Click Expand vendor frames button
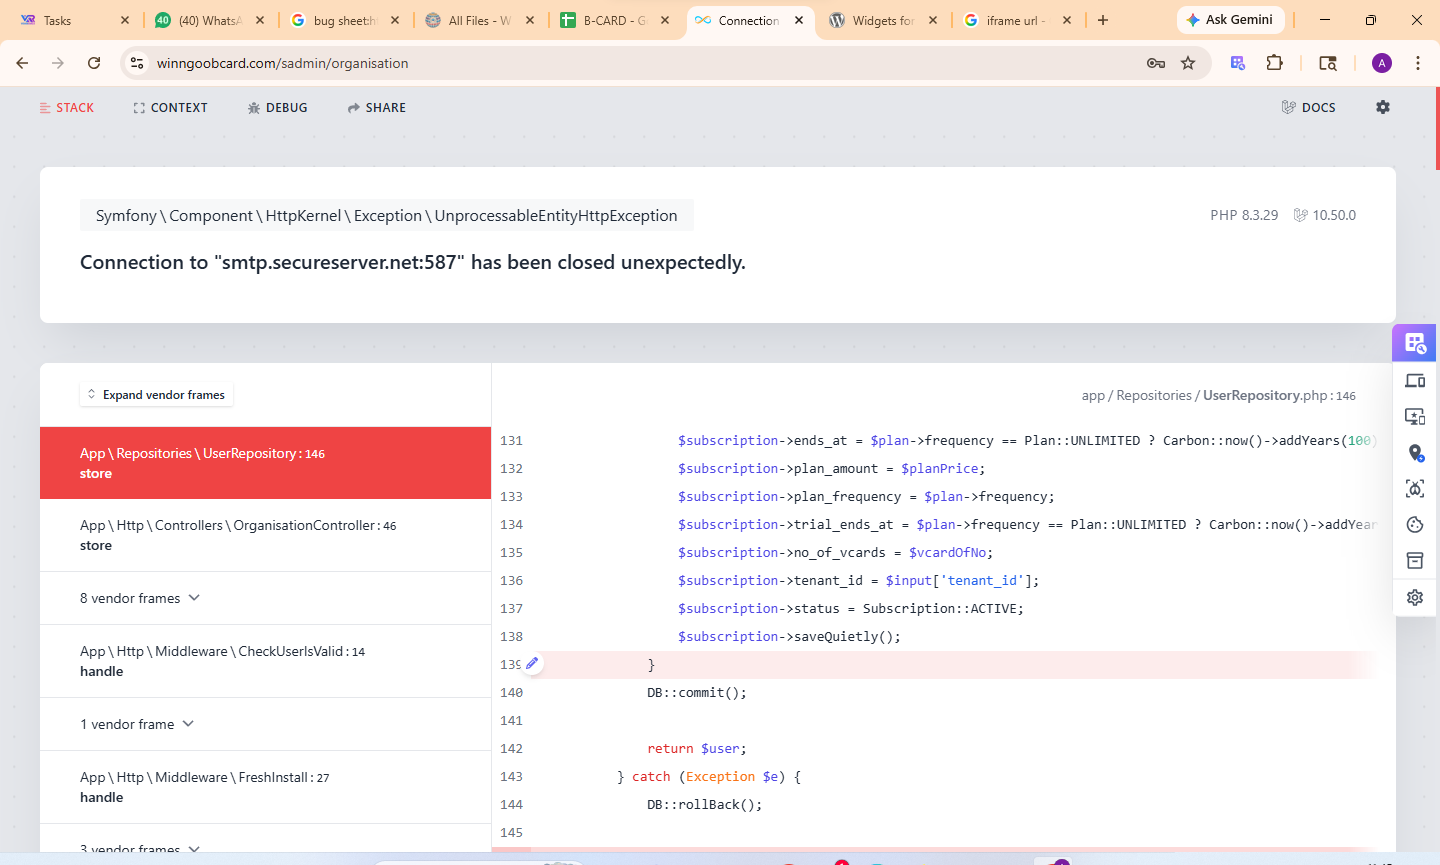 coord(156,394)
